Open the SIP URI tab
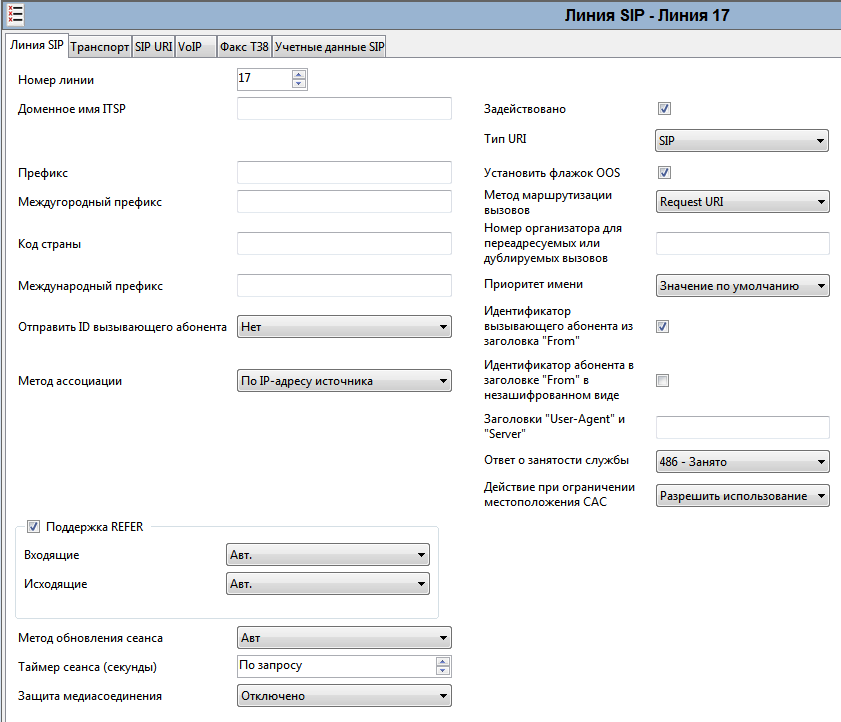The height and width of the screenshot is (722, 841). 153,47
